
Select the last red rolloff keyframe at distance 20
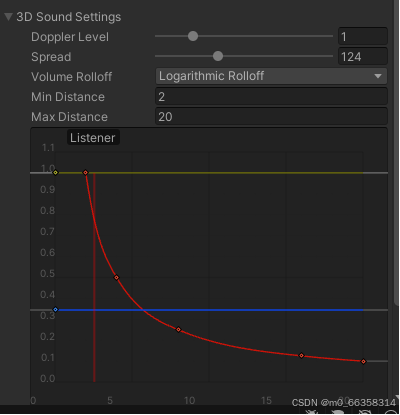pos(363,361)
